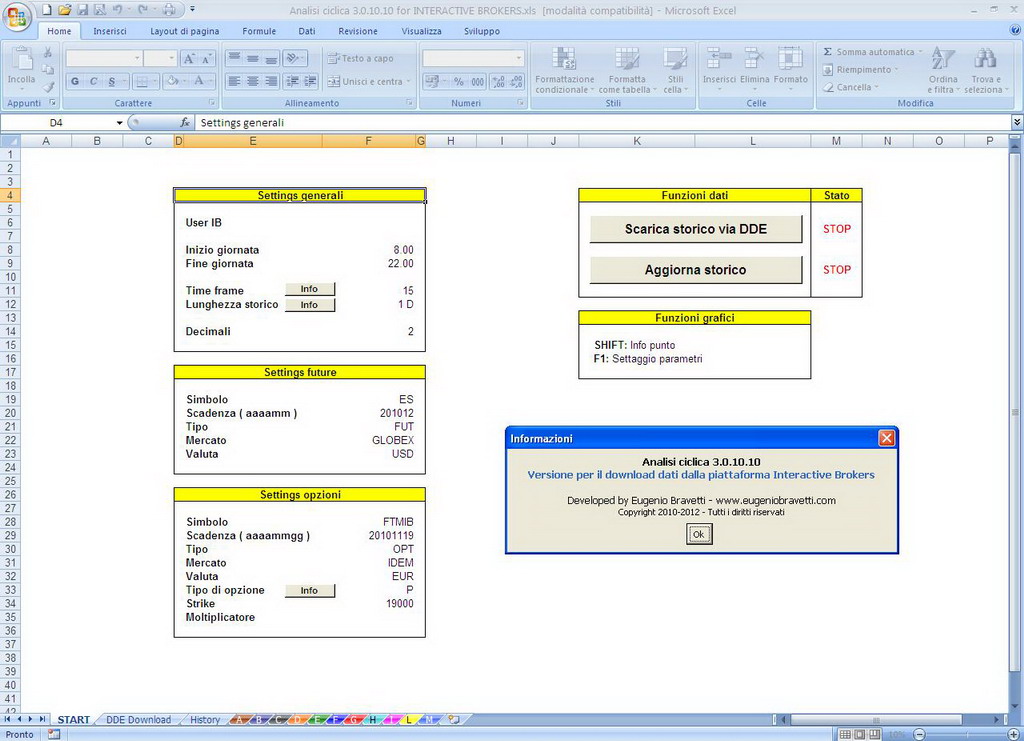
Task: Expand the Name Box dropdown arrow
Action: pos(120,123)
